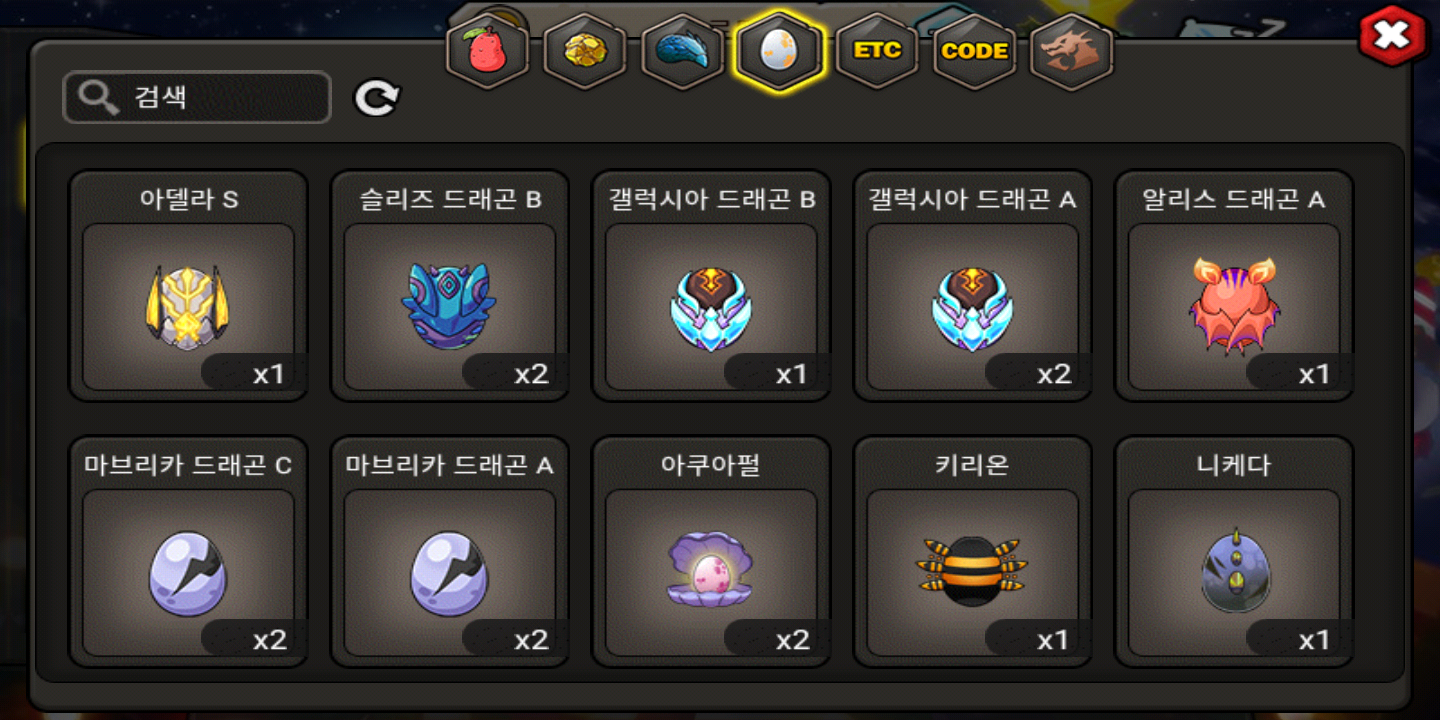Select the egg inventory tab

pos(779,51)
